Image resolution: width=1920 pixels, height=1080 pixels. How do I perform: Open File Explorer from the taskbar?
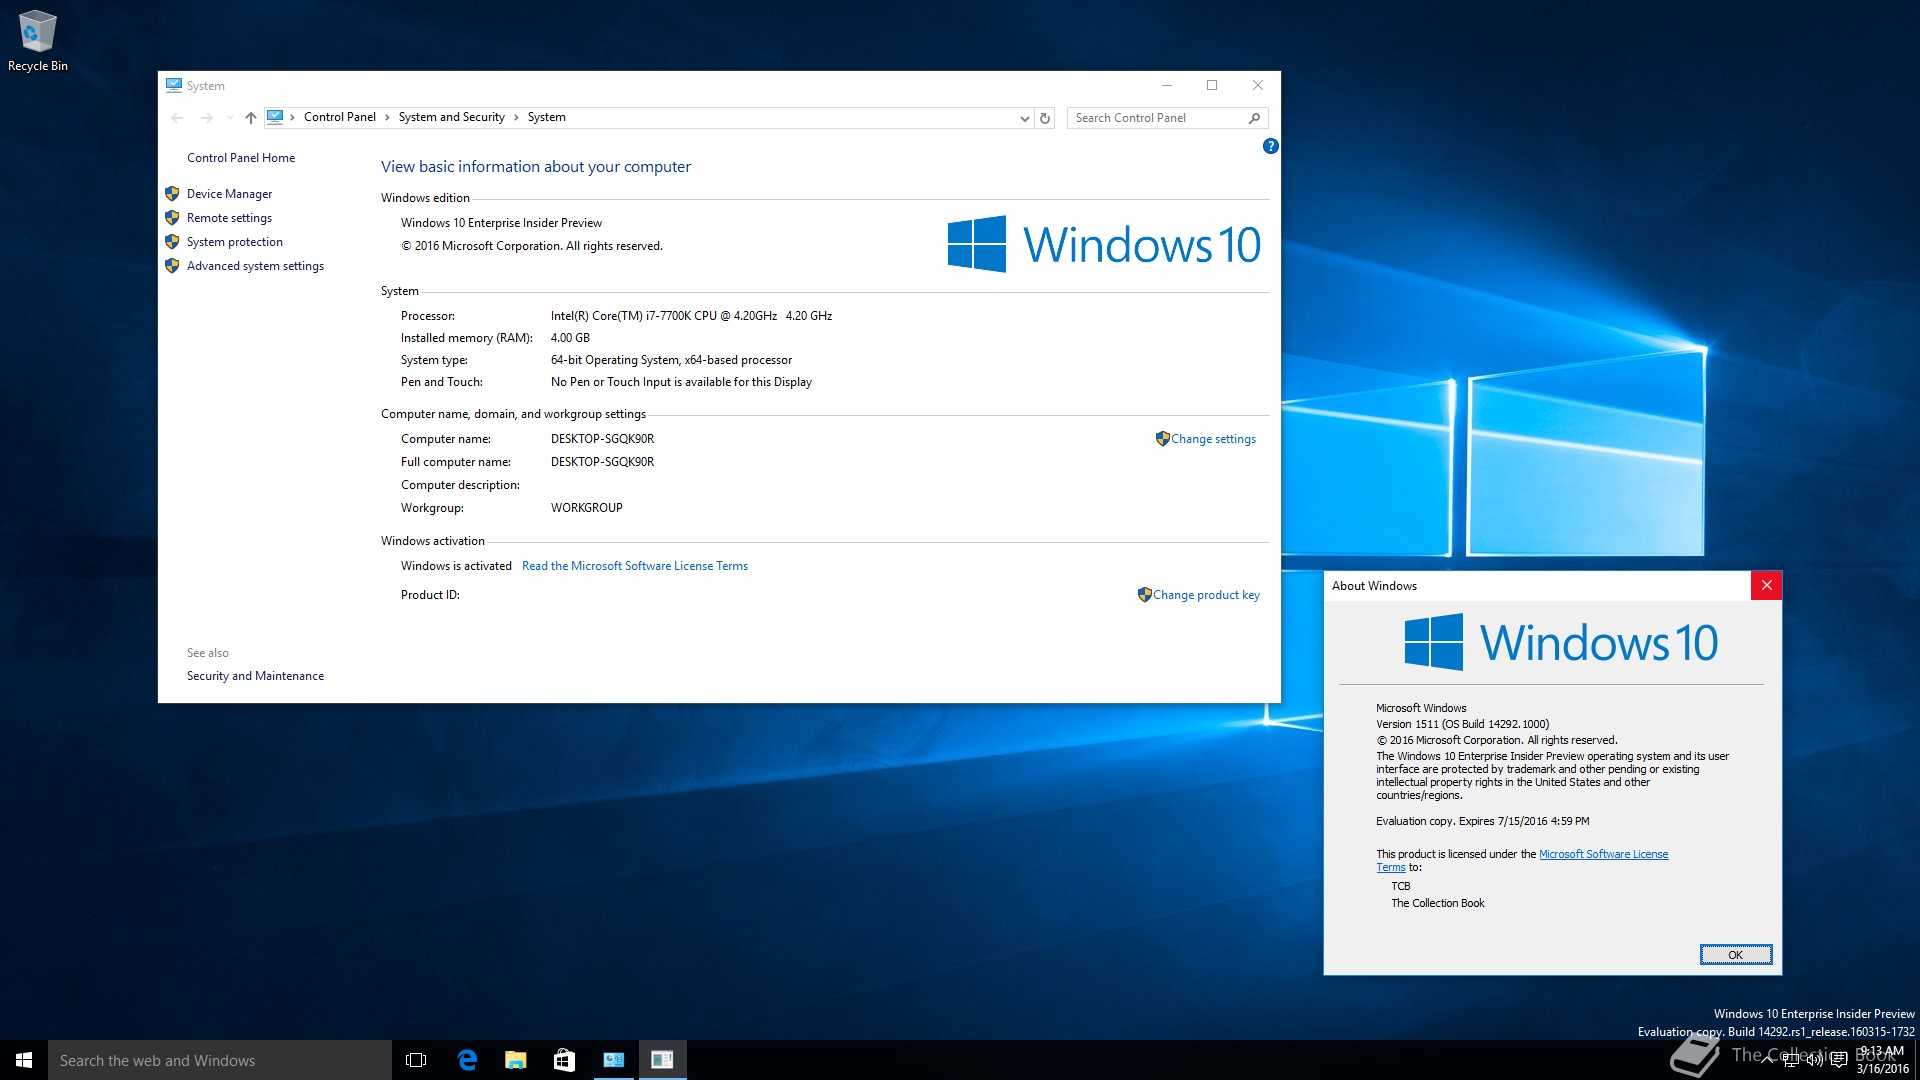click(515, 1060)
